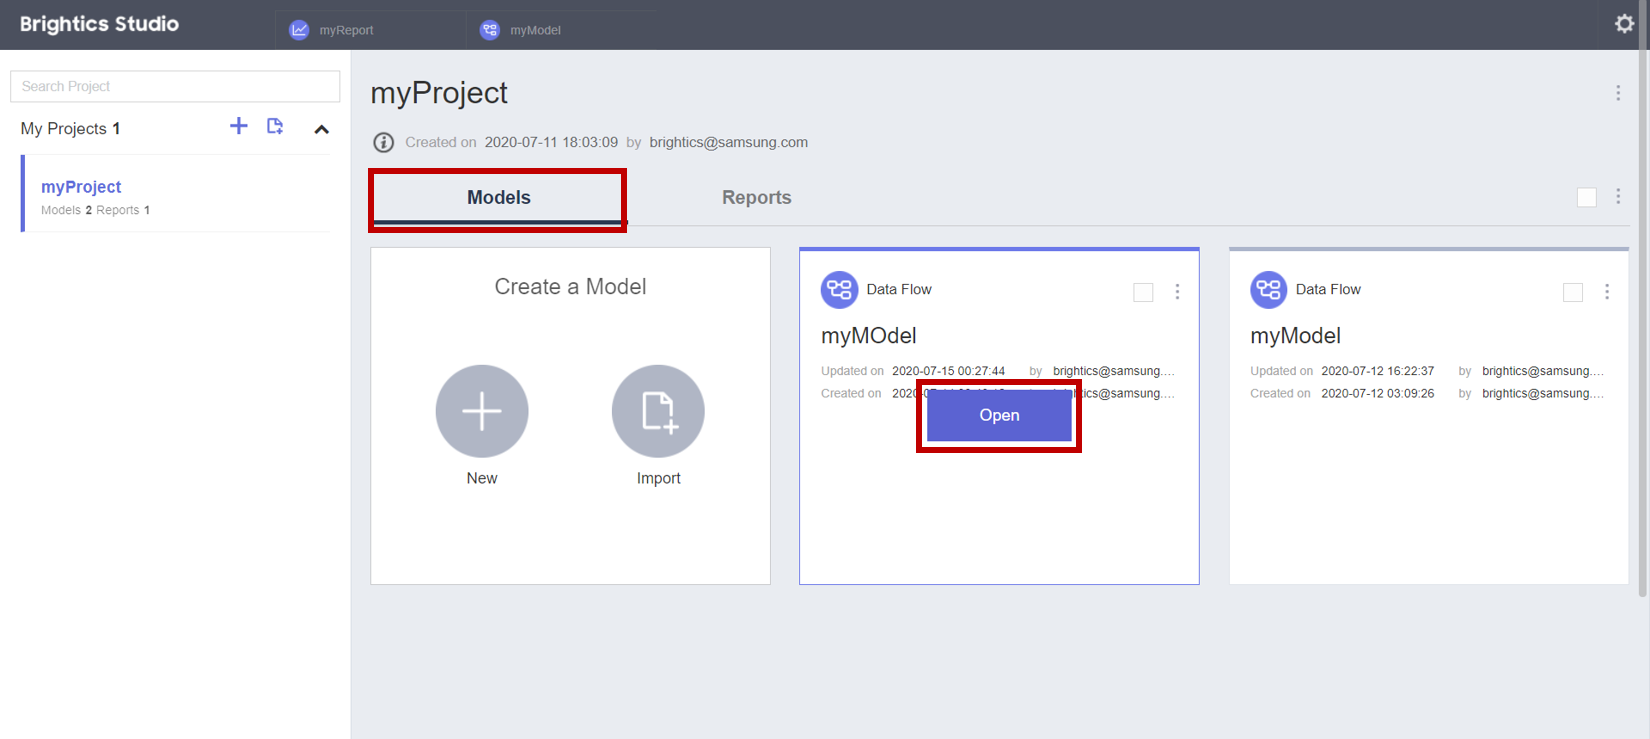Click the myReport tab chart icon
Screen dimensions: 1650x739
[x=299, y=30]
